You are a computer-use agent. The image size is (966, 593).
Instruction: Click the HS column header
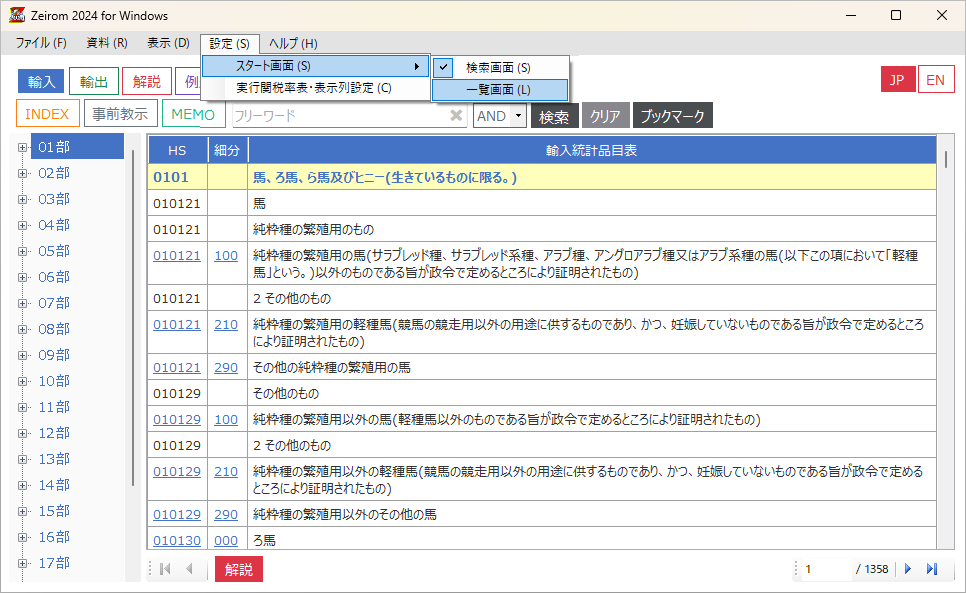(x=177, y=150)
